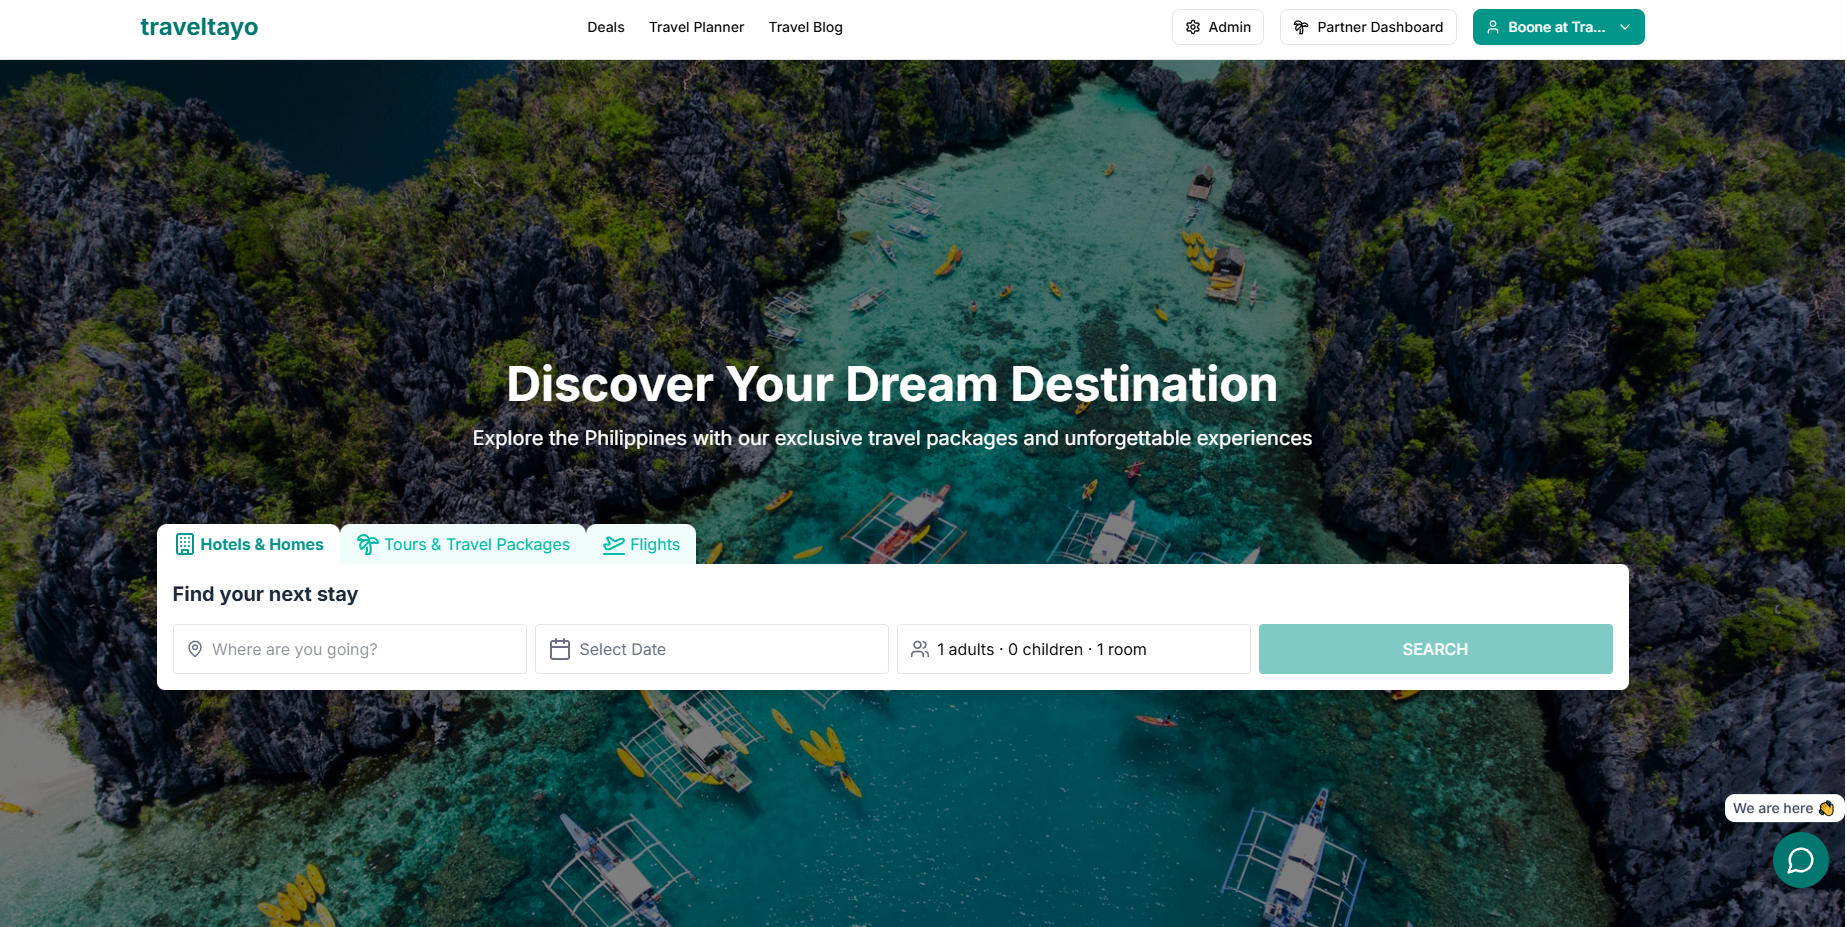This screenshot has width=1847, height=927.
Task: Switch to Tours & Travel Packages tab
Action: tap(463, 544)
